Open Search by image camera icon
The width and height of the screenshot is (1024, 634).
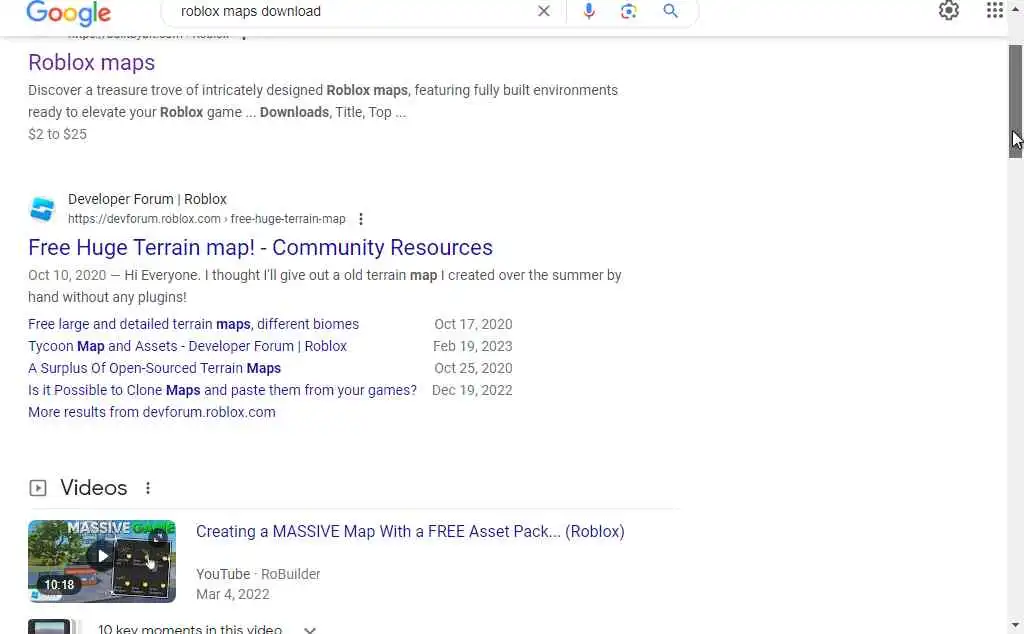click(629, 11)
